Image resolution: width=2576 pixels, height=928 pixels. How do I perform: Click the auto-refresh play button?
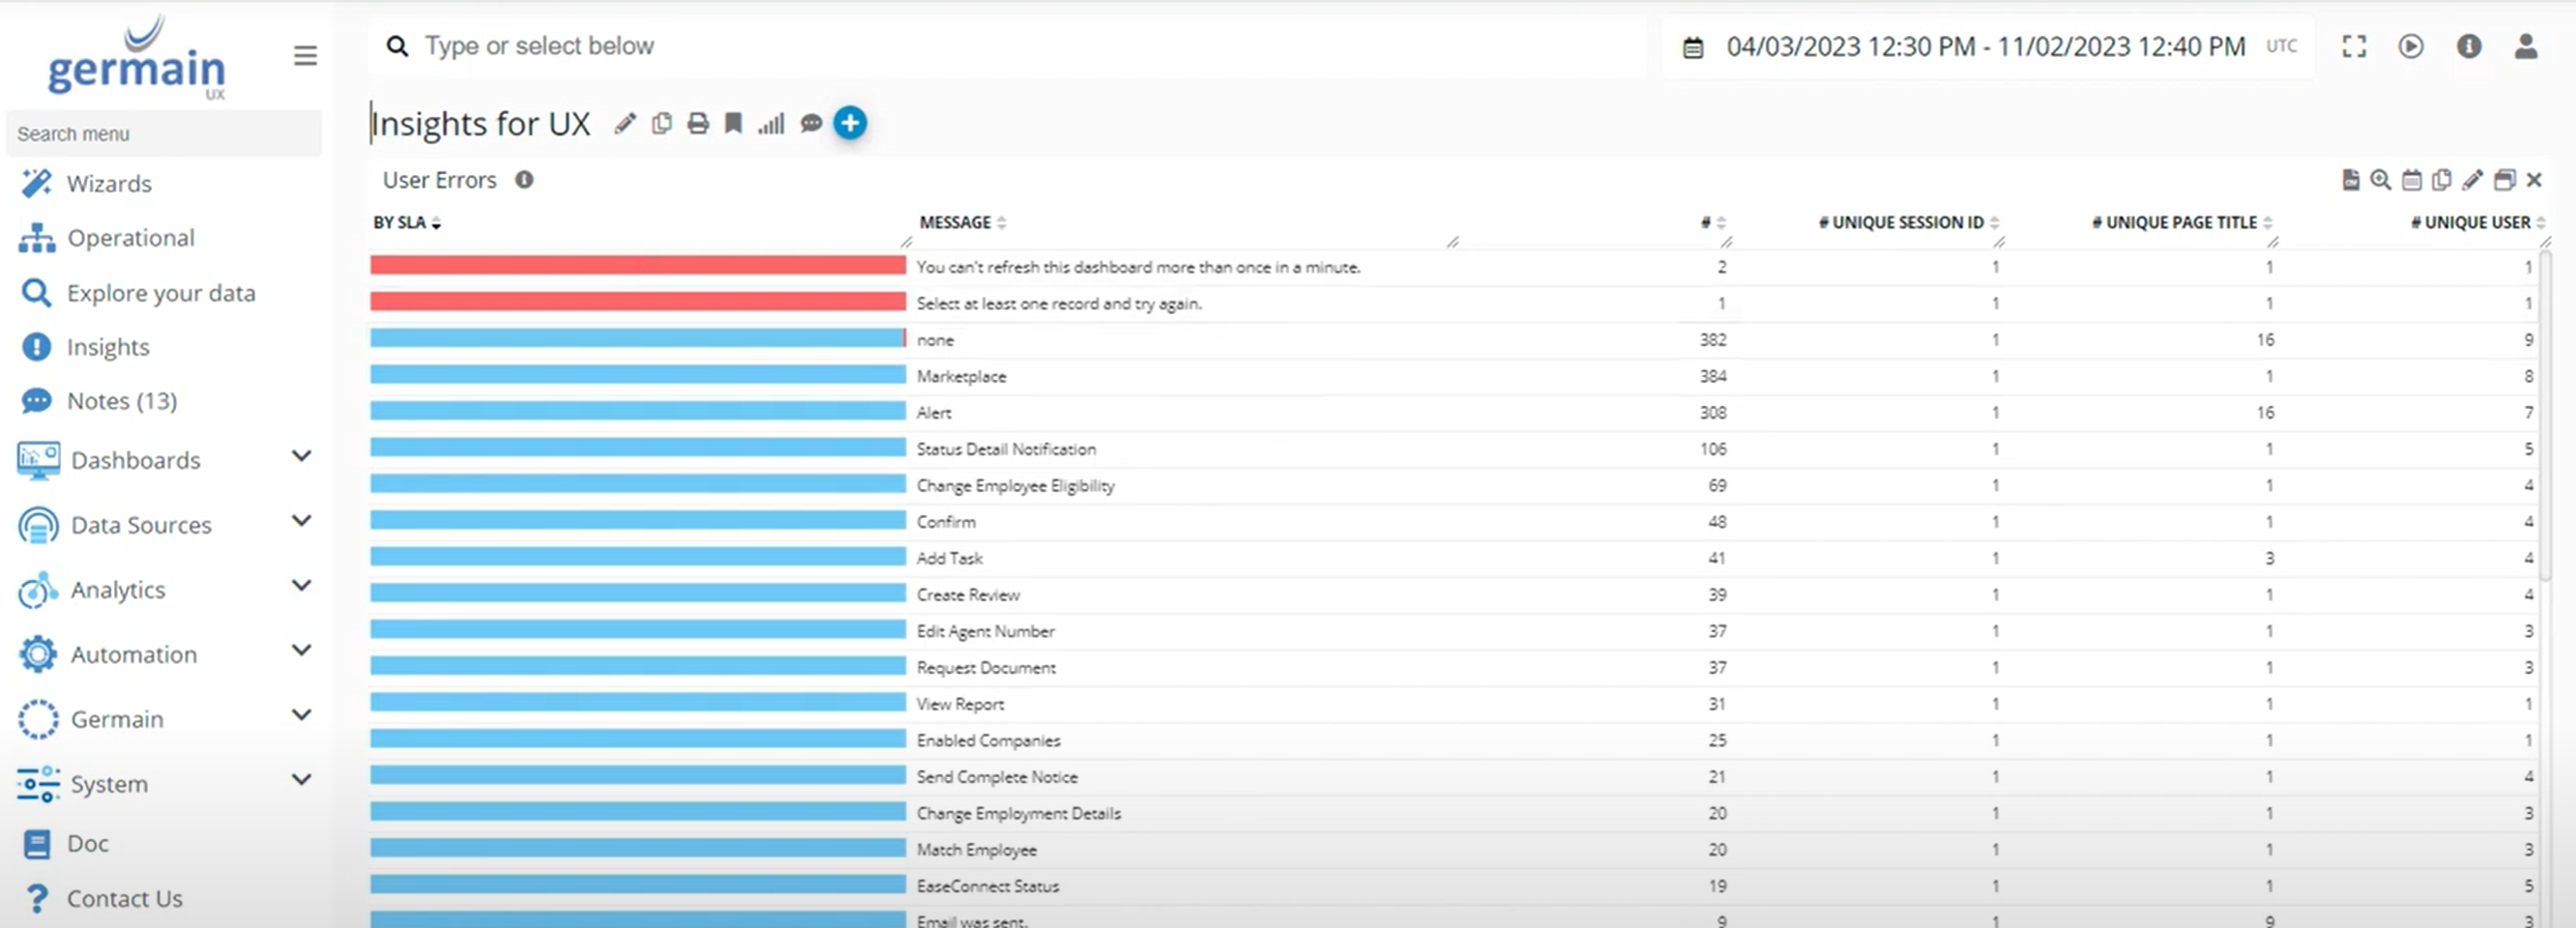[x=2410, y=46]
